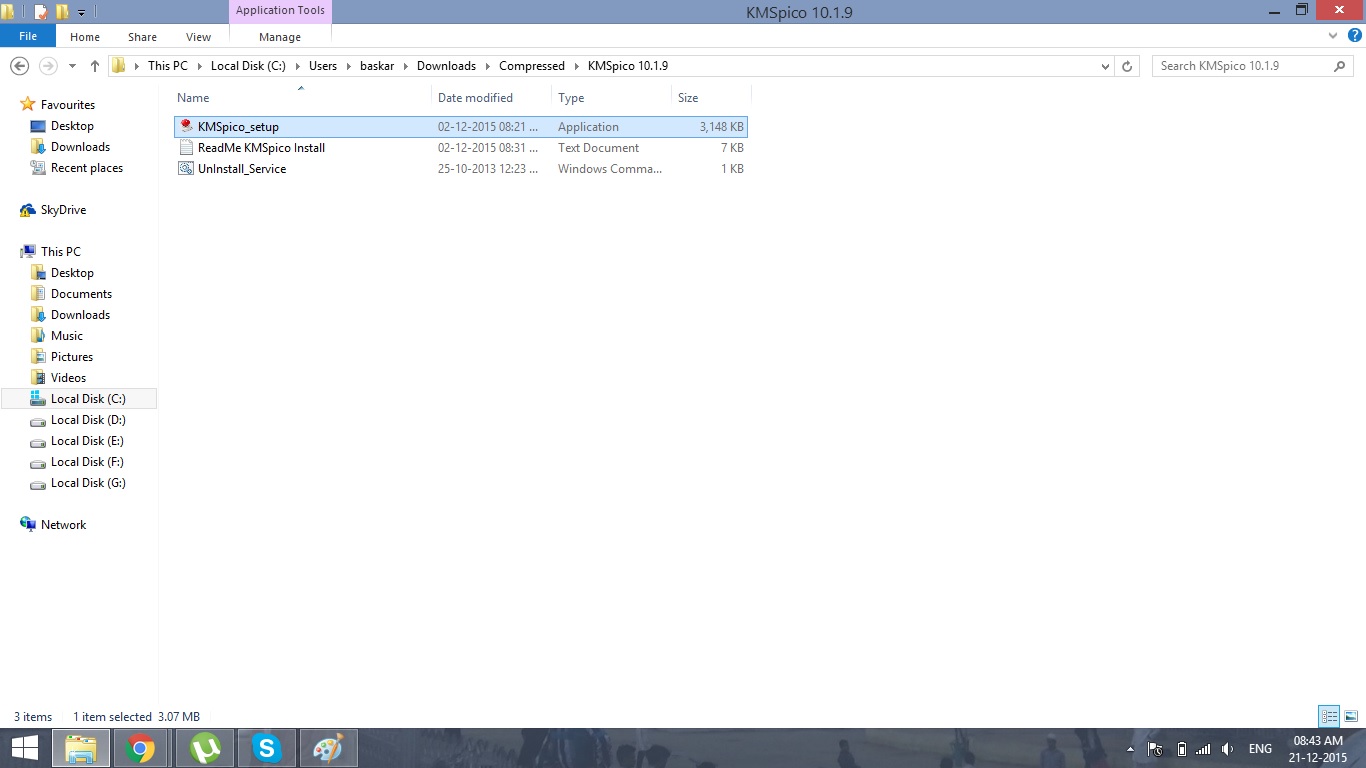This screenshot has width=1366, height=768.
Task: Switch to Large icons view layout
Action: tap(1351, 716)
